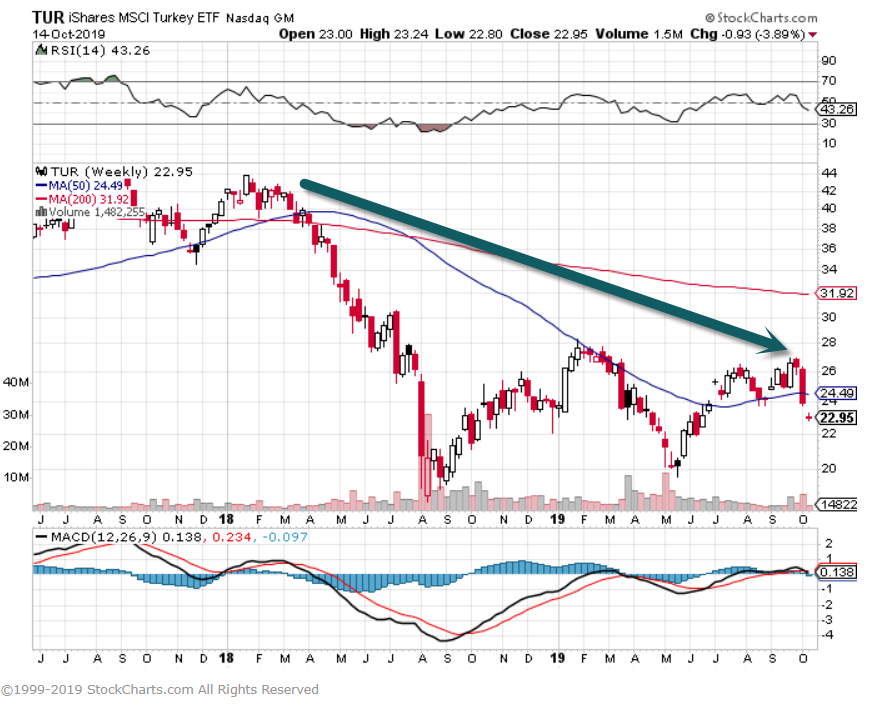Click the 18 year label under MACD panel
This screenshot has height=711, width=872.
pyautogui.click(x=226, y=658)
